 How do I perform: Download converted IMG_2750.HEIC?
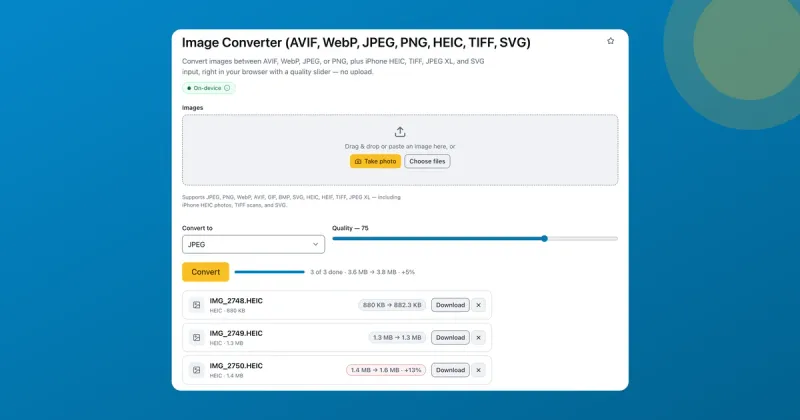tap(450, 370)
